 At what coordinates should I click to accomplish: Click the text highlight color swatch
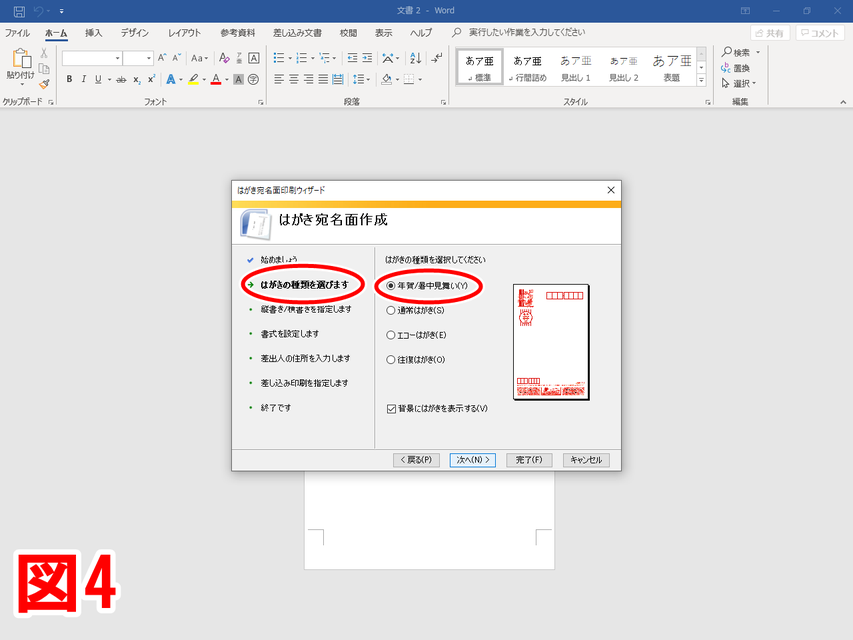193,79
